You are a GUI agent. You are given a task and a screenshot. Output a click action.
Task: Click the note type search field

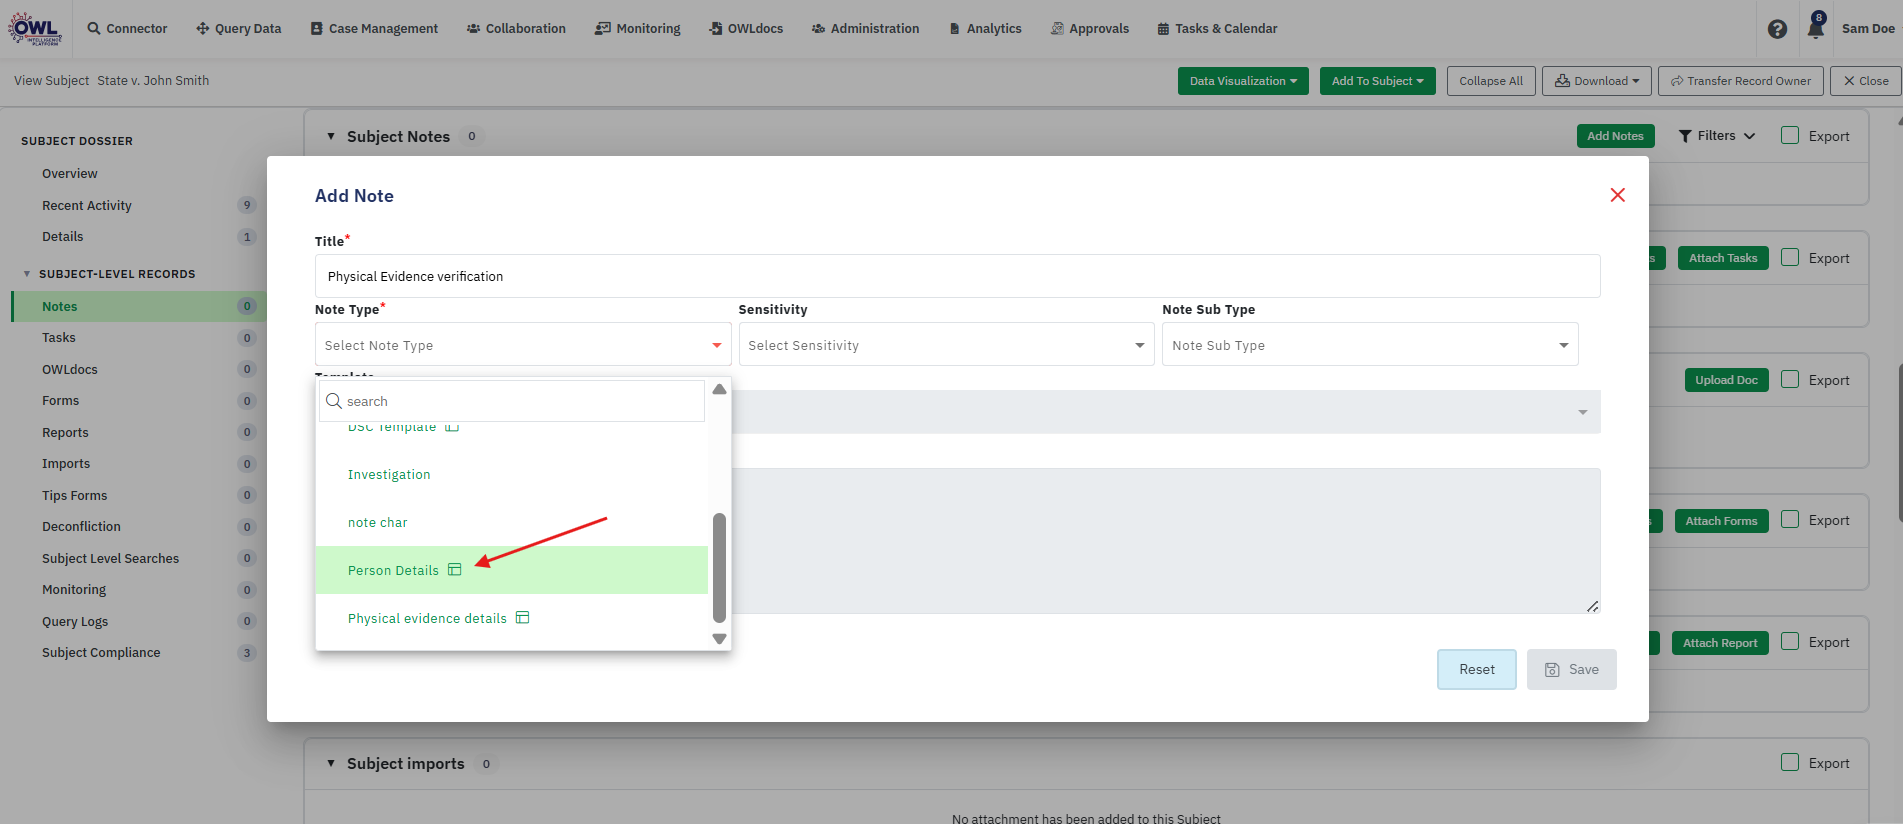click(512, 401)
